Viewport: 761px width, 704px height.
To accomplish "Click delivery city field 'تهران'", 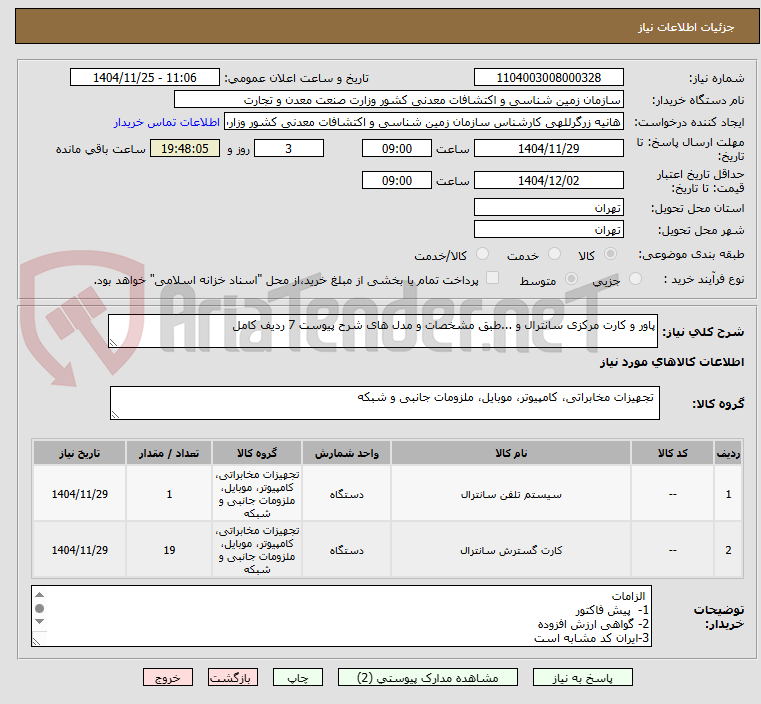I will pos(548,229).
